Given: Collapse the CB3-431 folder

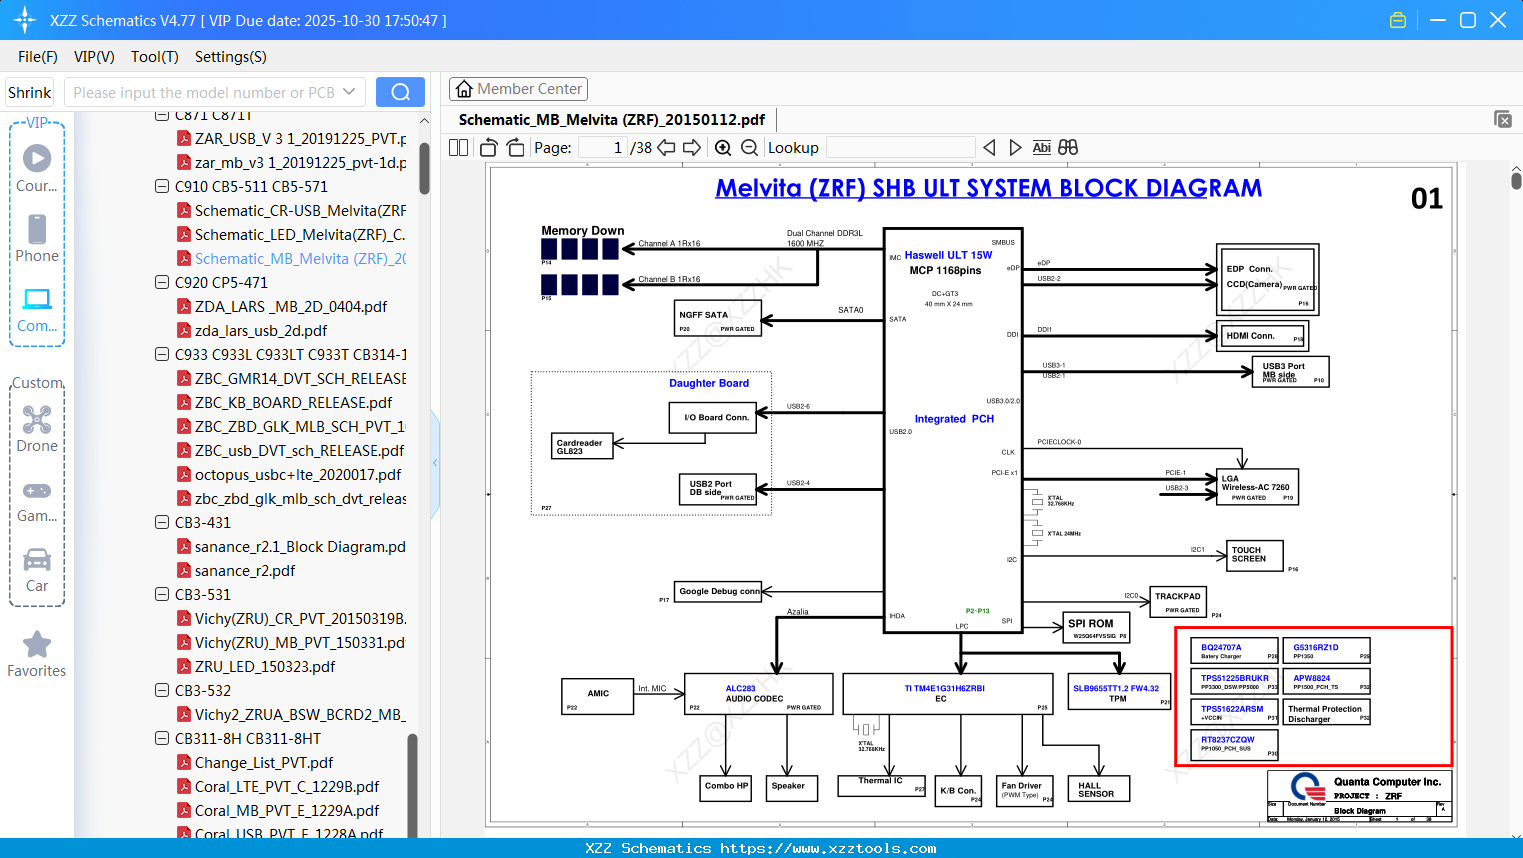Looking at the screenshot, I should click(162, 523).
